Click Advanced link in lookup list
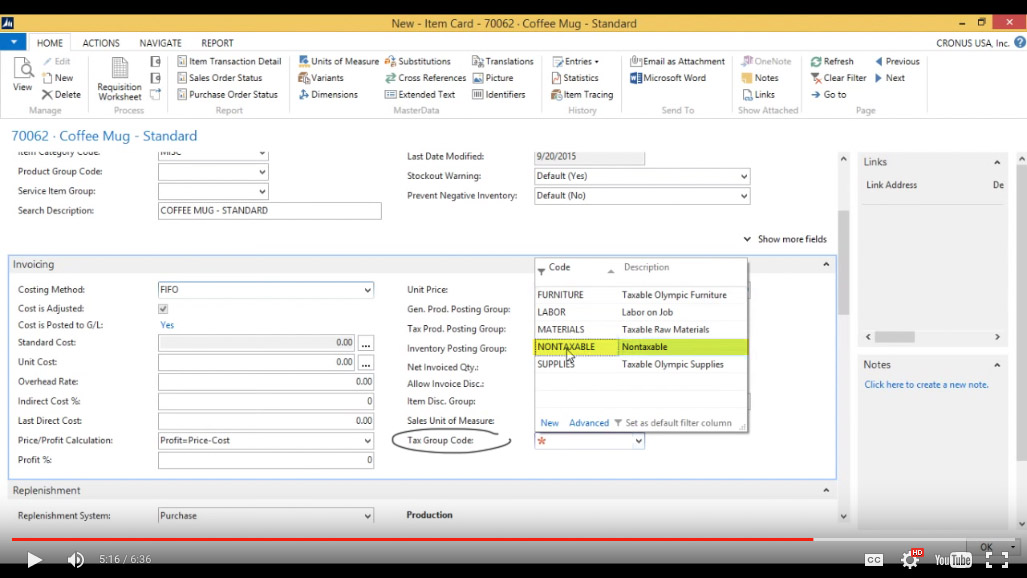Viewport: 1027px width, 578px height. [x=589, y=423]
